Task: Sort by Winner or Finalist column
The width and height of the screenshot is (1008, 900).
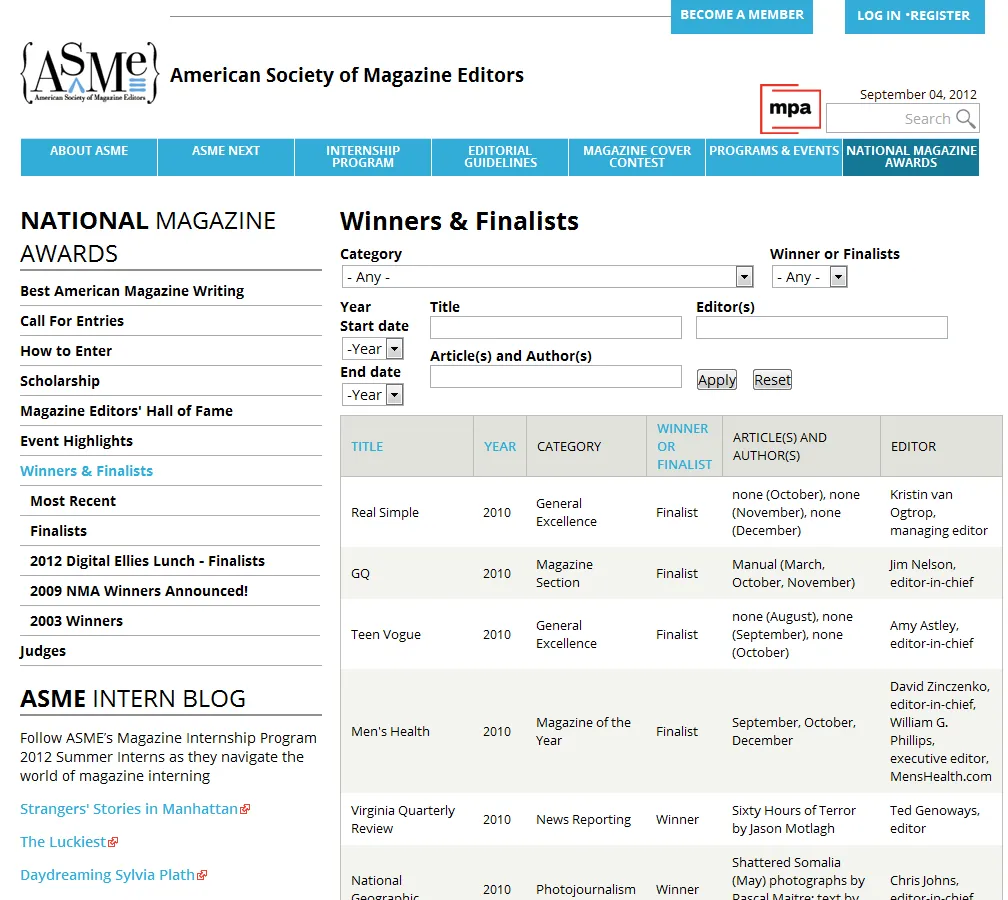Action: click(684, 446)
